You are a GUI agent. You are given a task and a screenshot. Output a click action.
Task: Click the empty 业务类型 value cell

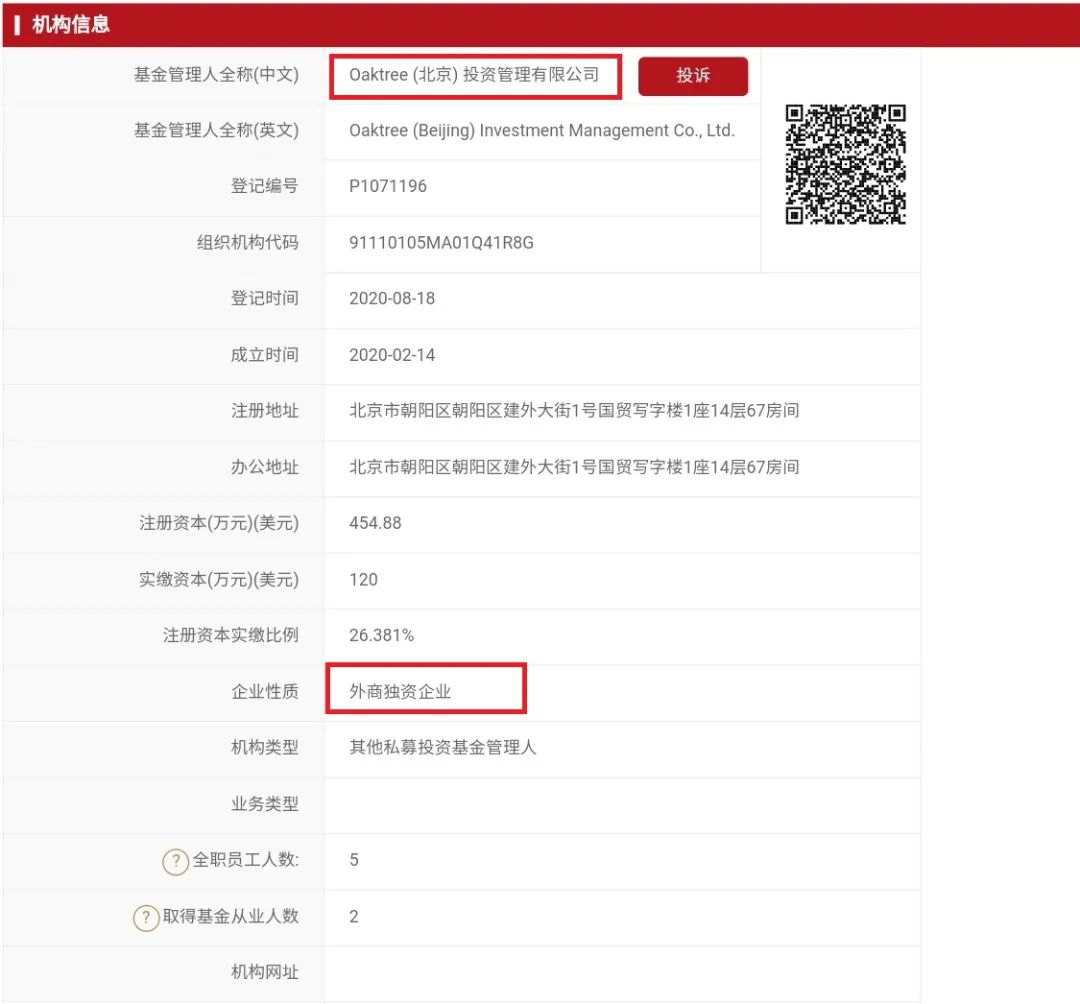(x=620, y=805)
